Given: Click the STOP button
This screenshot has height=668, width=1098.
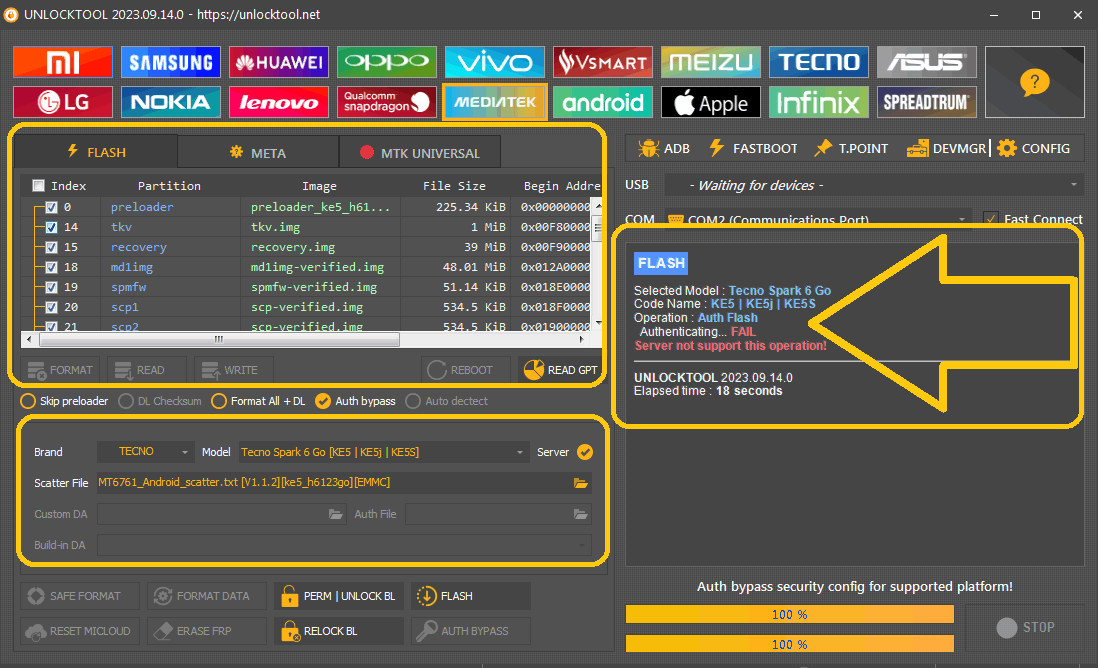Looking at the screenshot, I should 1024,627.
